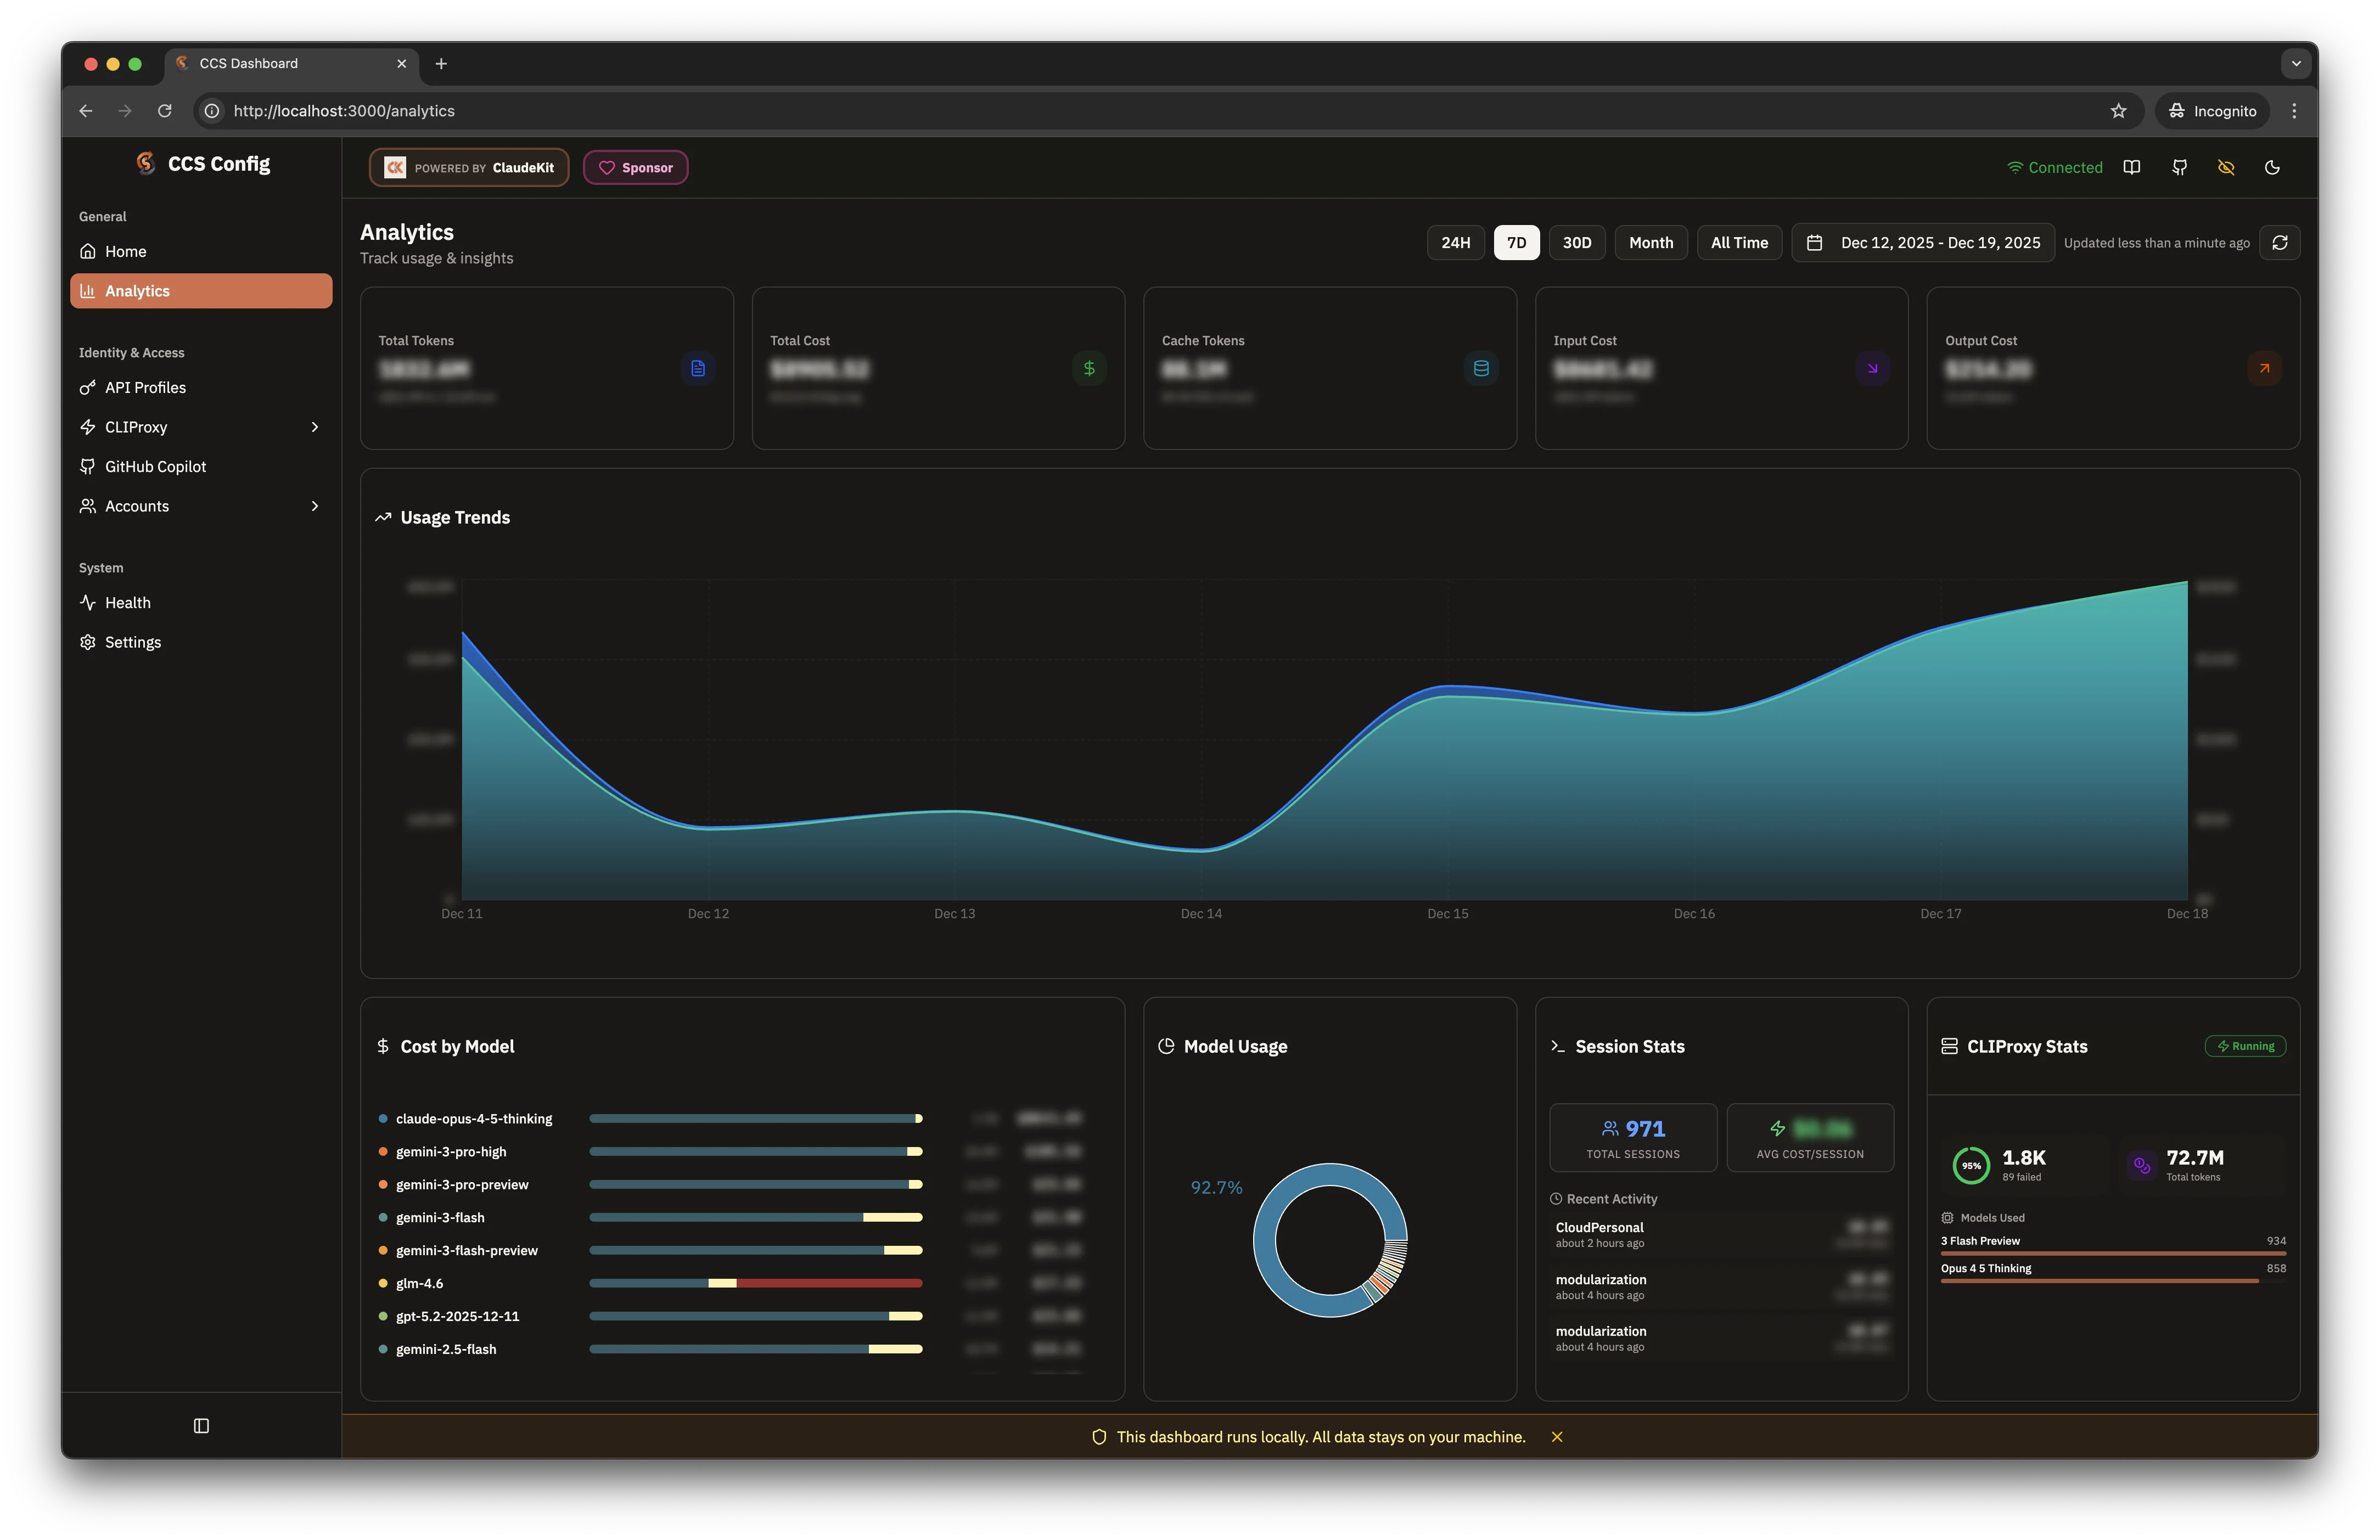Open Settings from the sidebar
2380x1540 pixels.
pyautogui.click(x=132, y=641)
